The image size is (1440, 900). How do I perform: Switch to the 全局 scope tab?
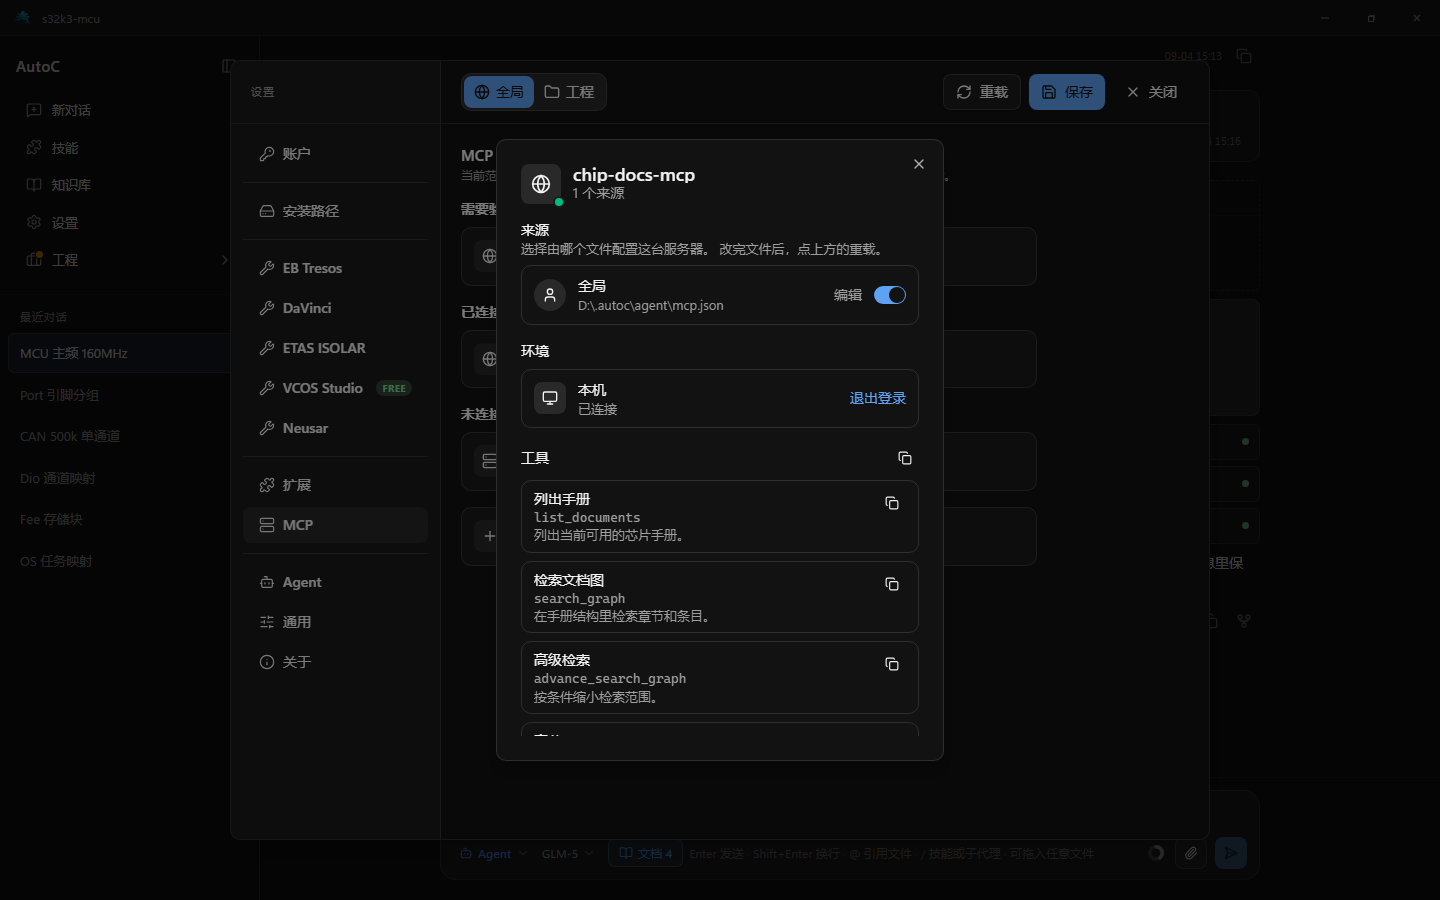coord(499,92)
